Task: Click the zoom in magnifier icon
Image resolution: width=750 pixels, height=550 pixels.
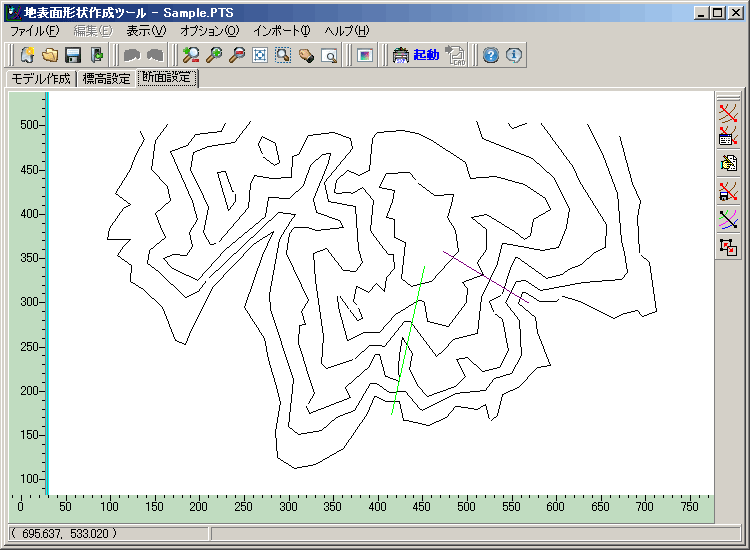Action: click(214, 55)
